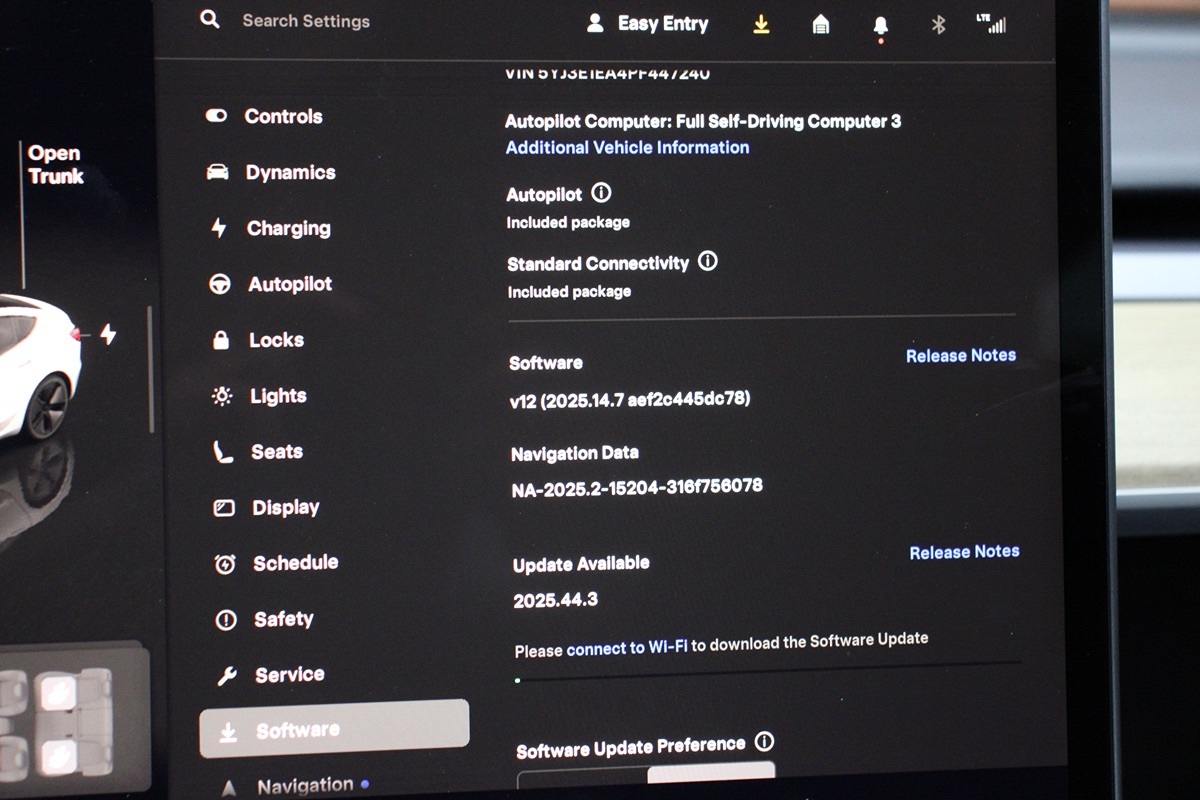
Task: View Release Notes for current software
Action: [x=960, y=355]
